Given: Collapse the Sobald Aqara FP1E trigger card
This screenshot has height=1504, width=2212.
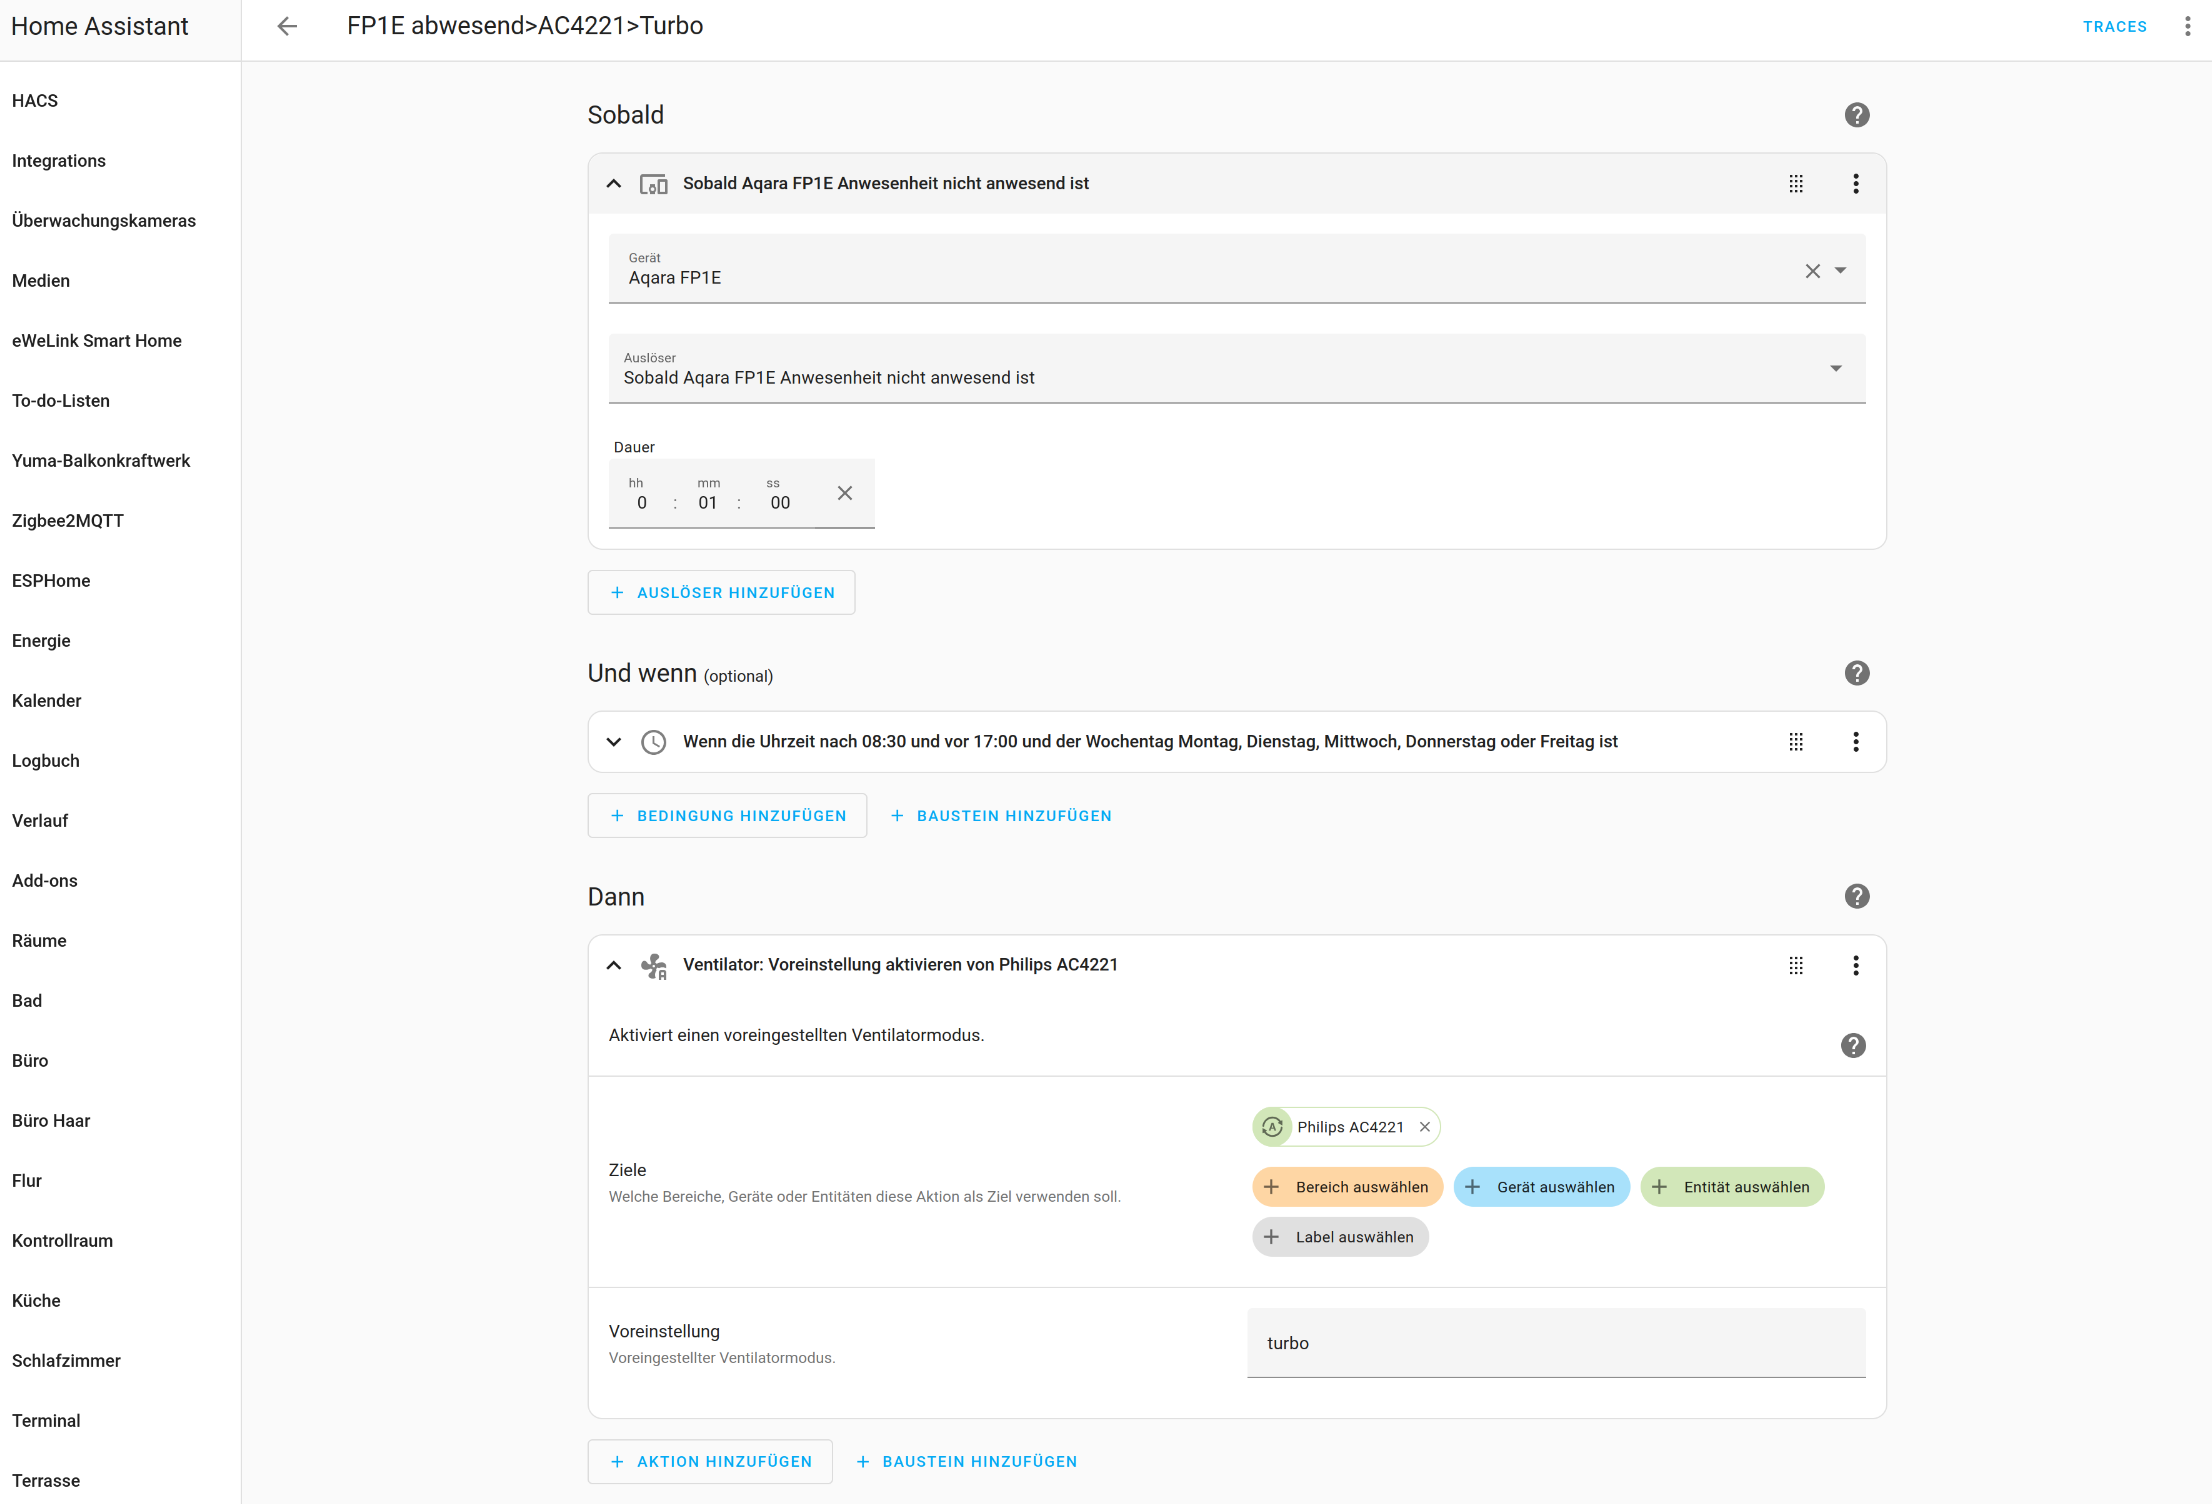Looking at the screenshot, I should (x=614, y=184).
